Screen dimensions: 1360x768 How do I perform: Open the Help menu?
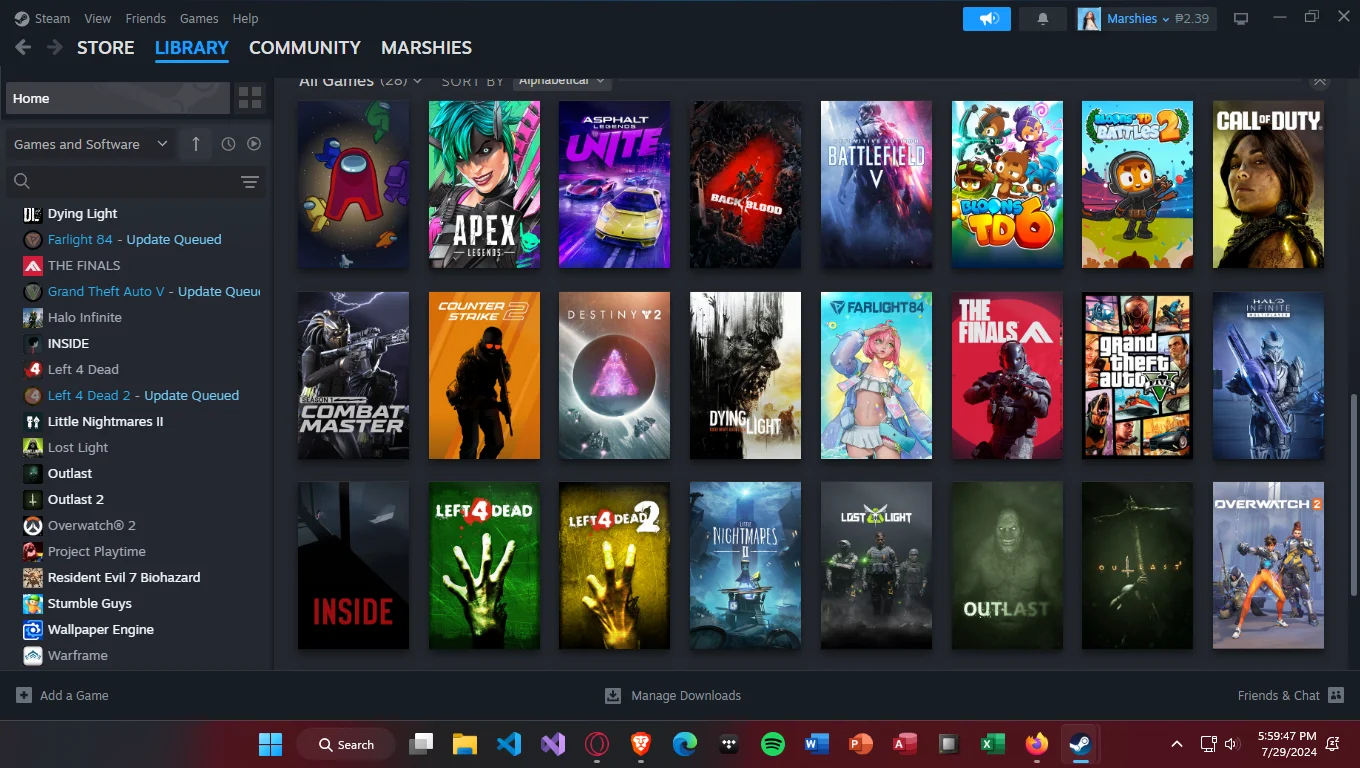pyautogui.click(x=245, y=18)
